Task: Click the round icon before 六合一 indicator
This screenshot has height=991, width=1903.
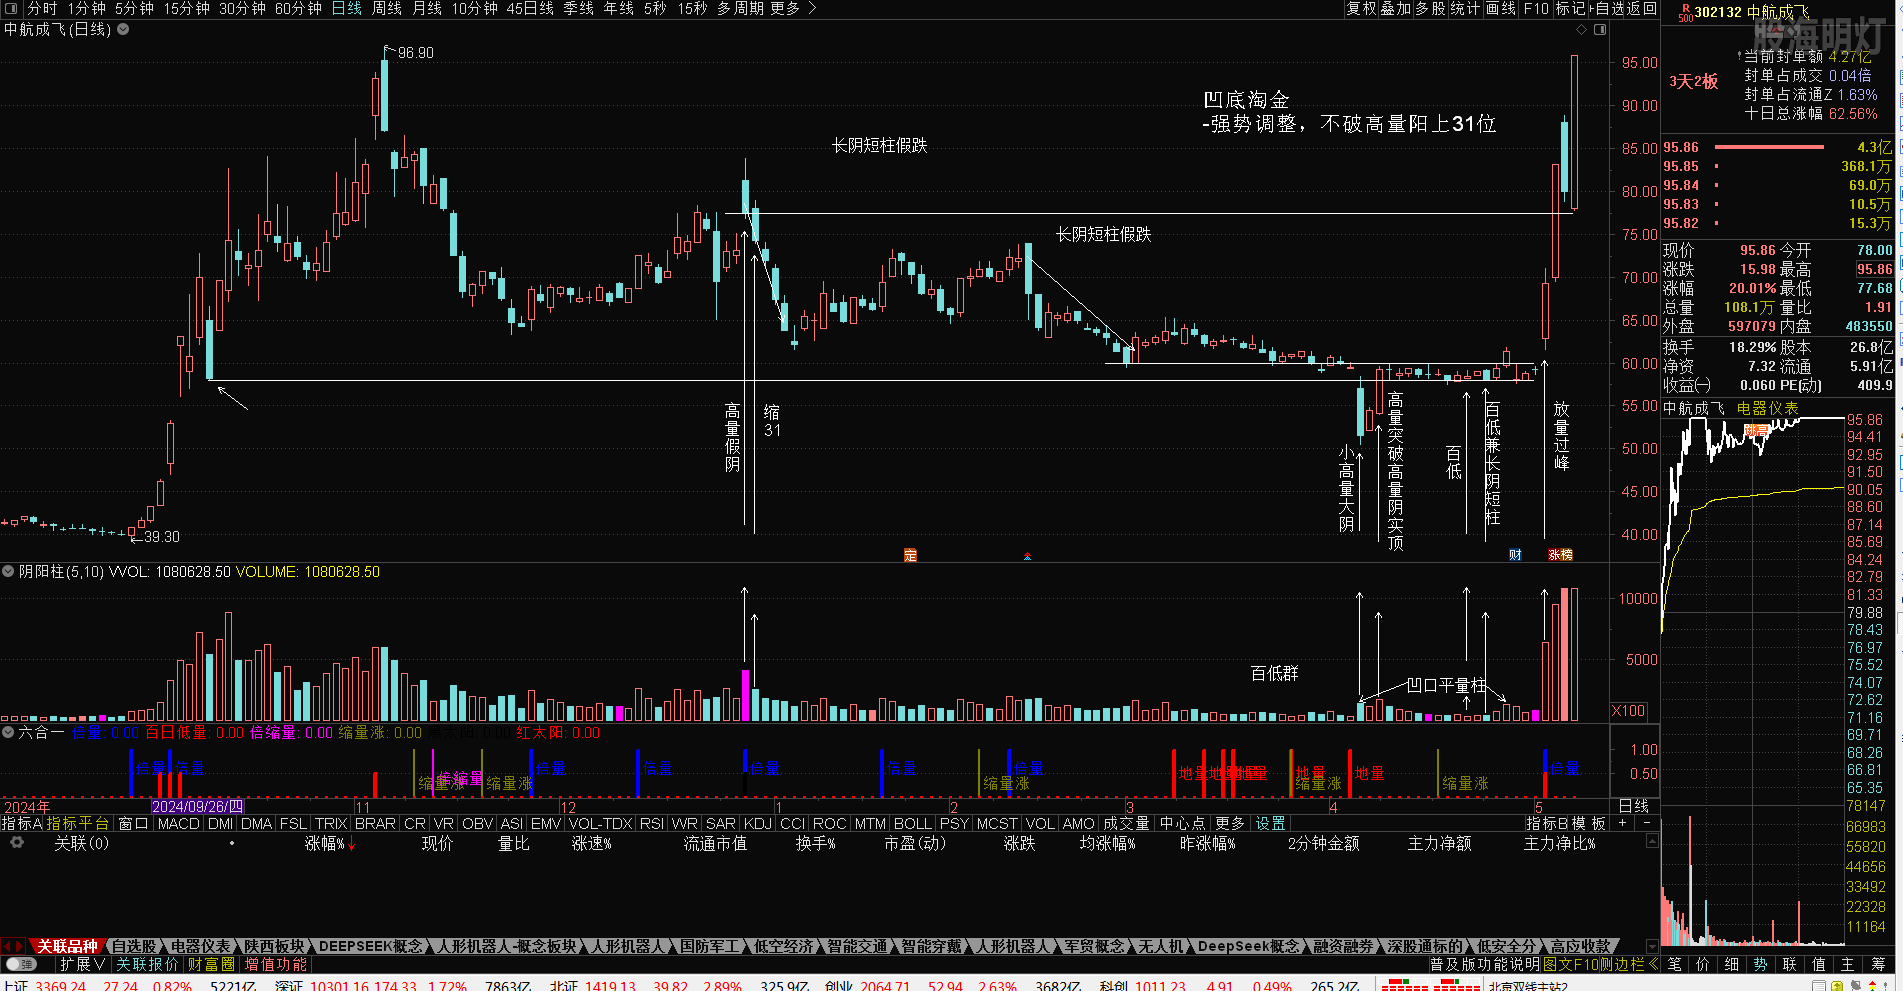Action: 8,732
